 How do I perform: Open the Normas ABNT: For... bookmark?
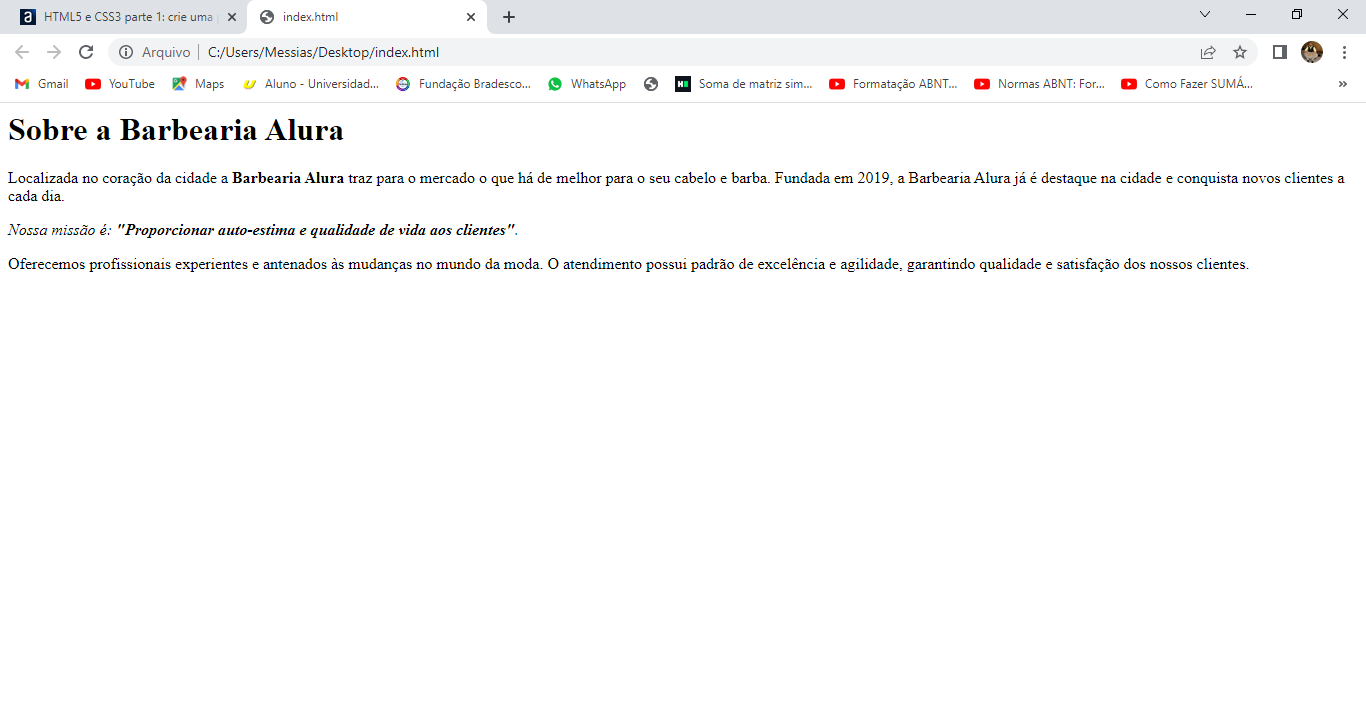pyautogui.click(x=1040, y=84)
